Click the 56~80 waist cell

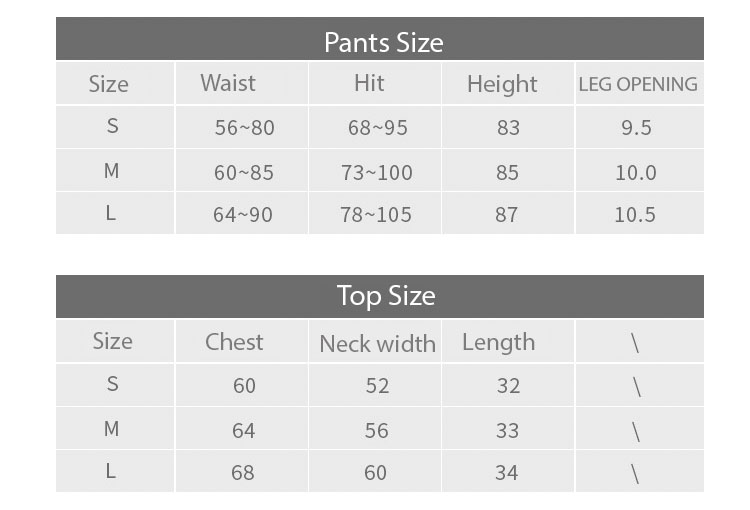242,127
